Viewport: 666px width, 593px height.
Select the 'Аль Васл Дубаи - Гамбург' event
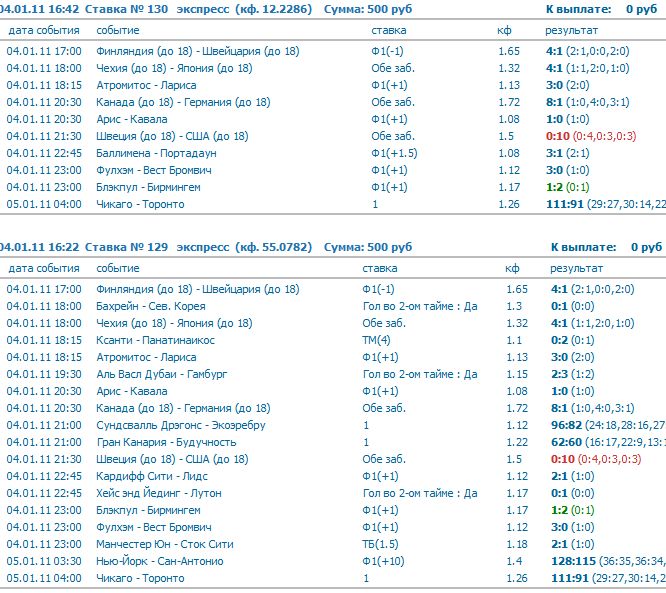[161, 374]
